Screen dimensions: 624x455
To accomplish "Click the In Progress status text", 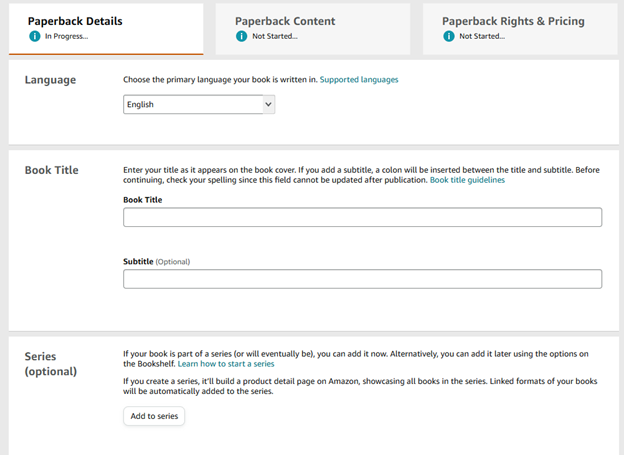I will tap(66, 36).
